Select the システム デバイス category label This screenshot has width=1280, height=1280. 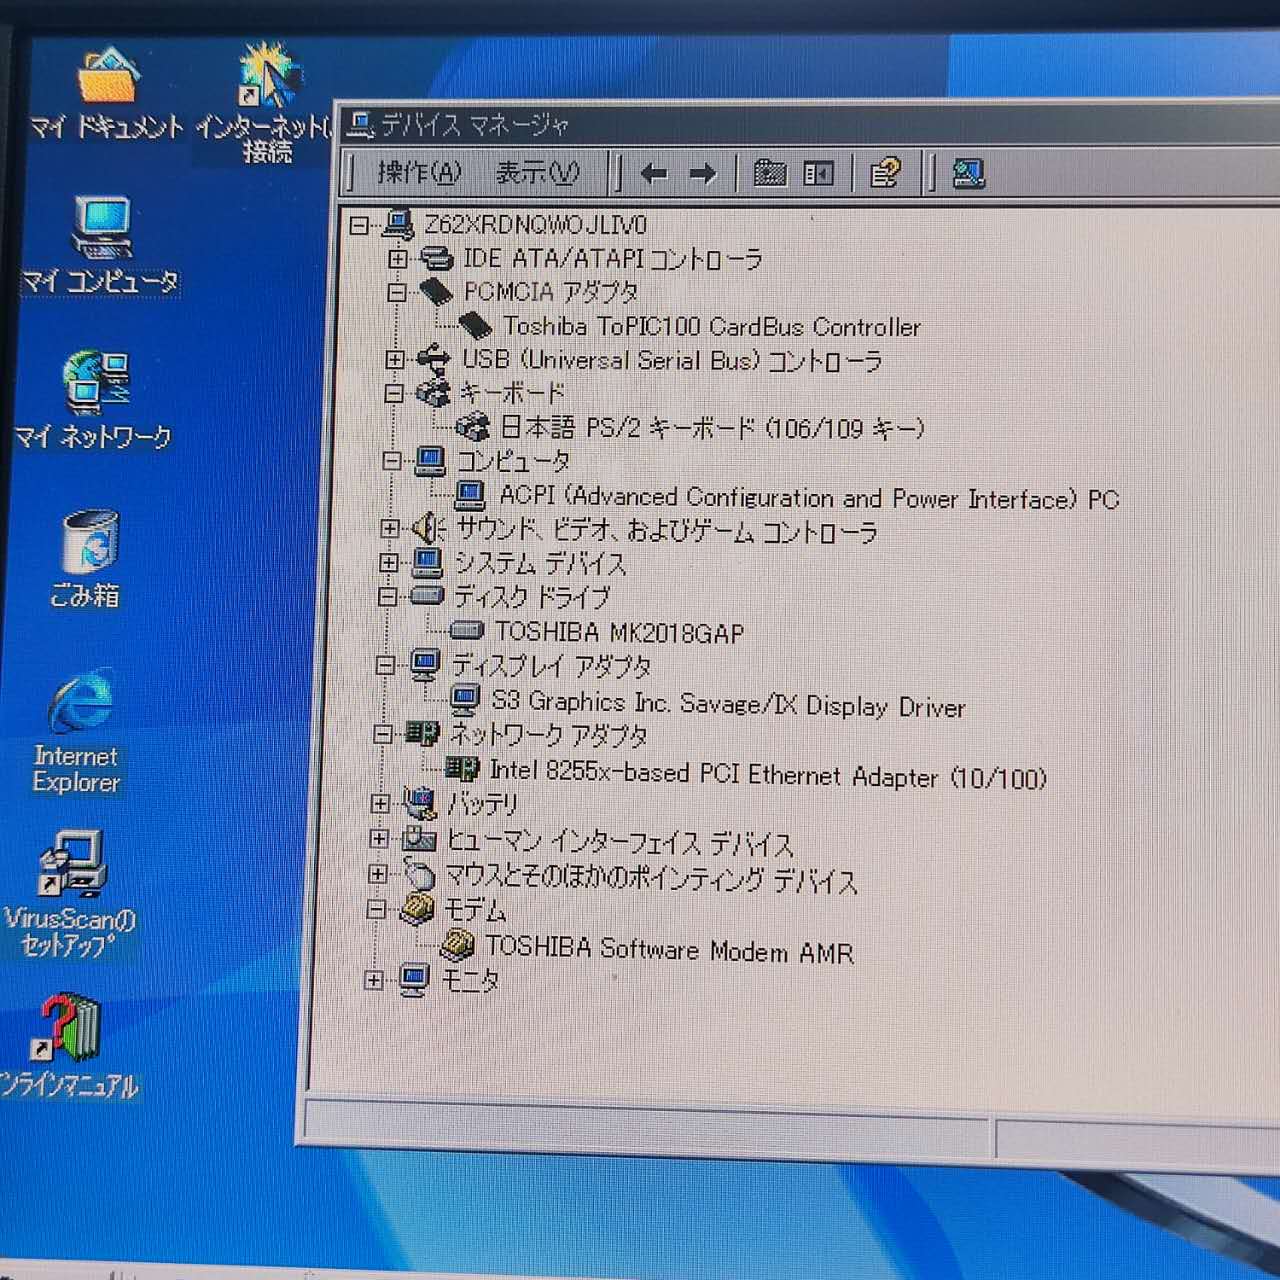[540, 563]
